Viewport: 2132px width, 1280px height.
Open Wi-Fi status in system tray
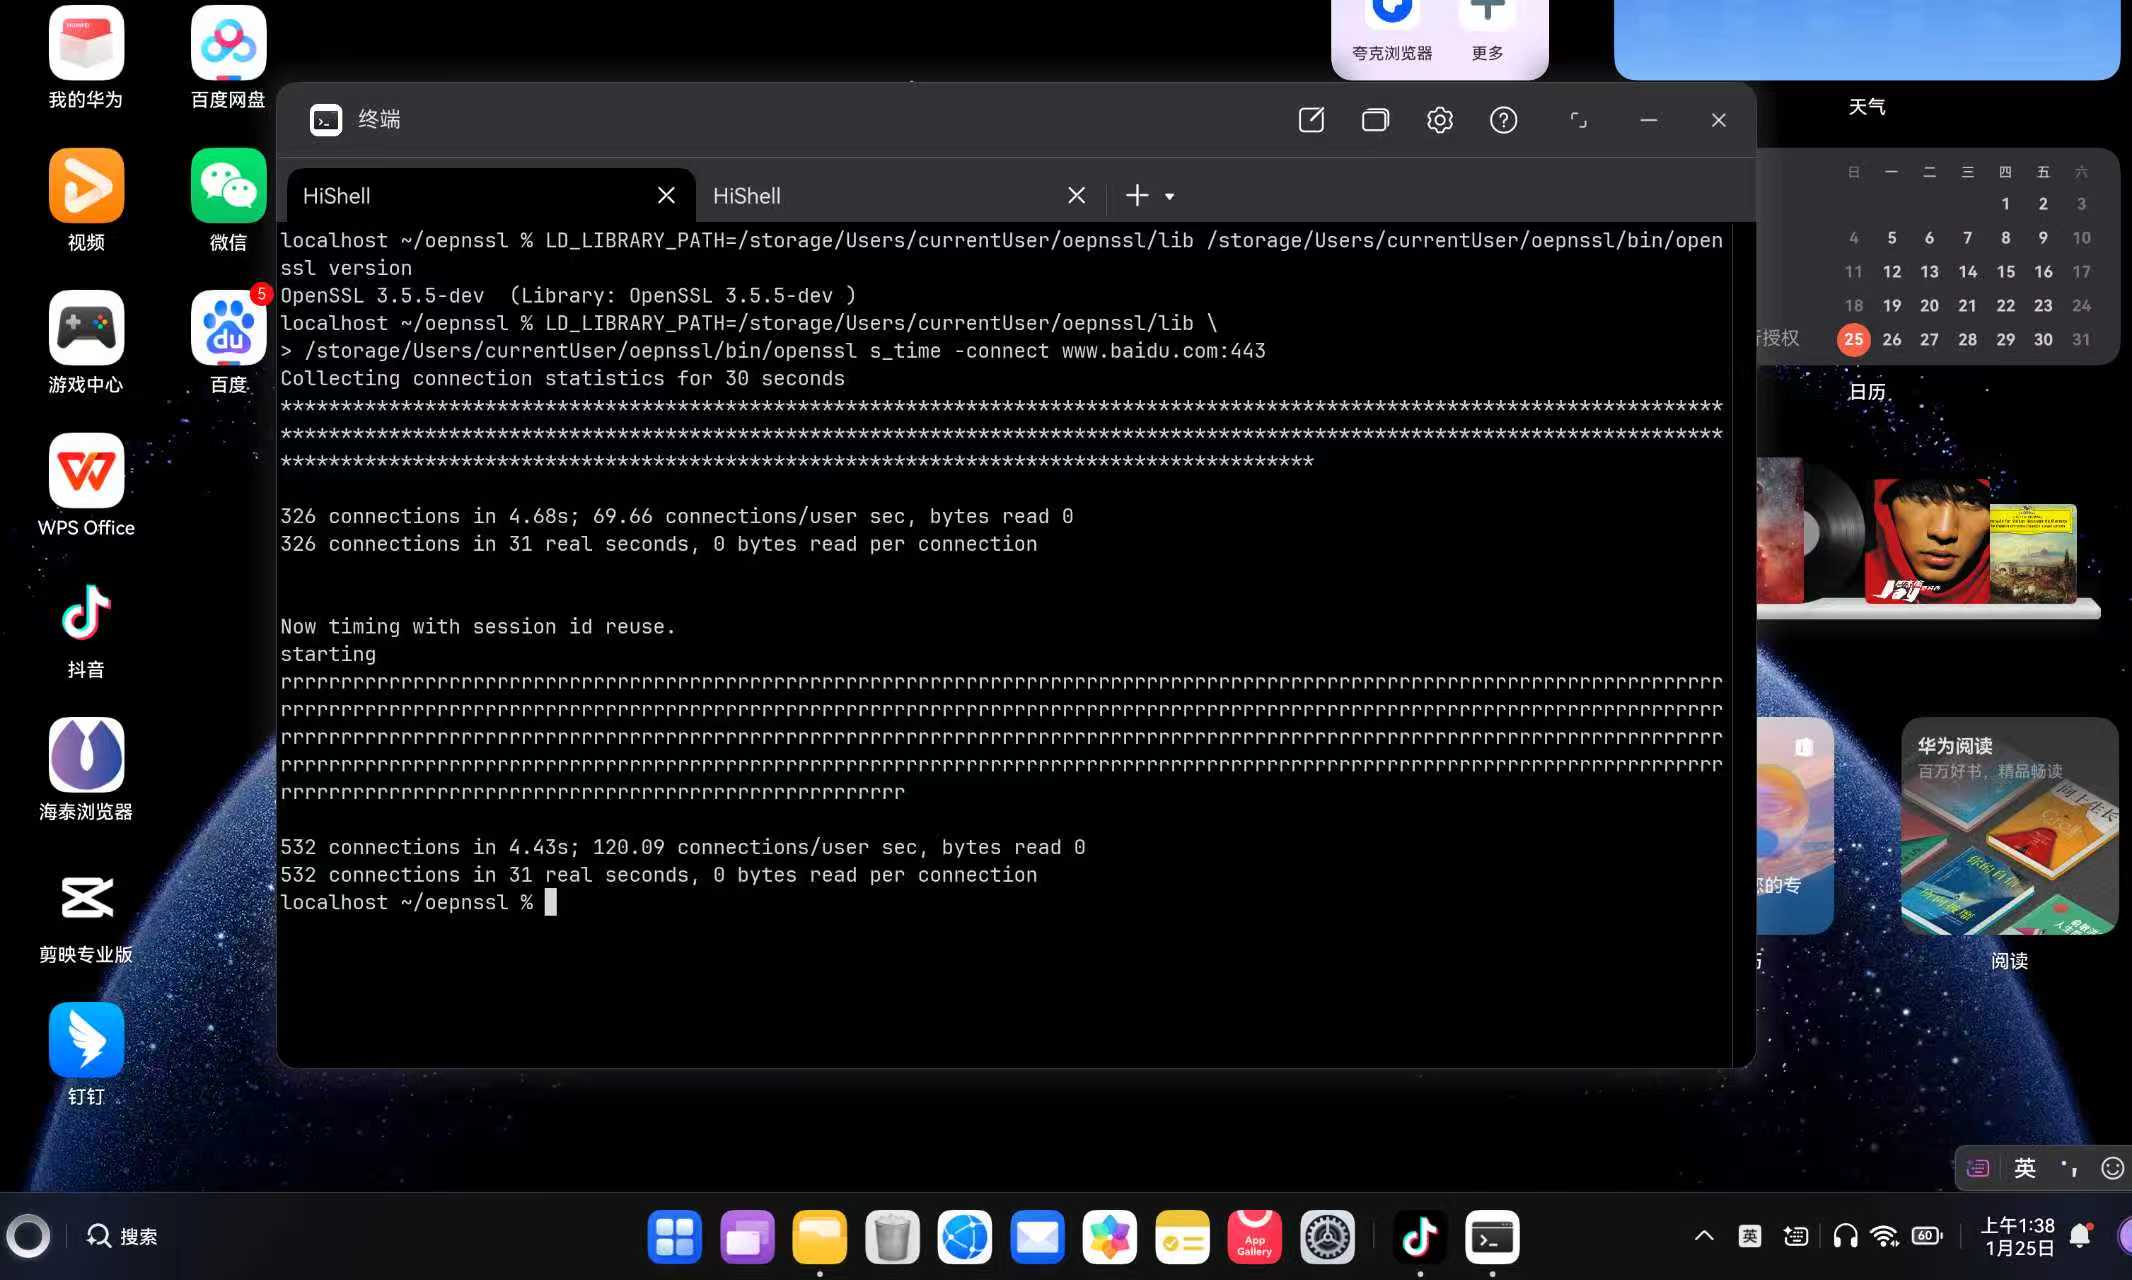(1884, 1236)
